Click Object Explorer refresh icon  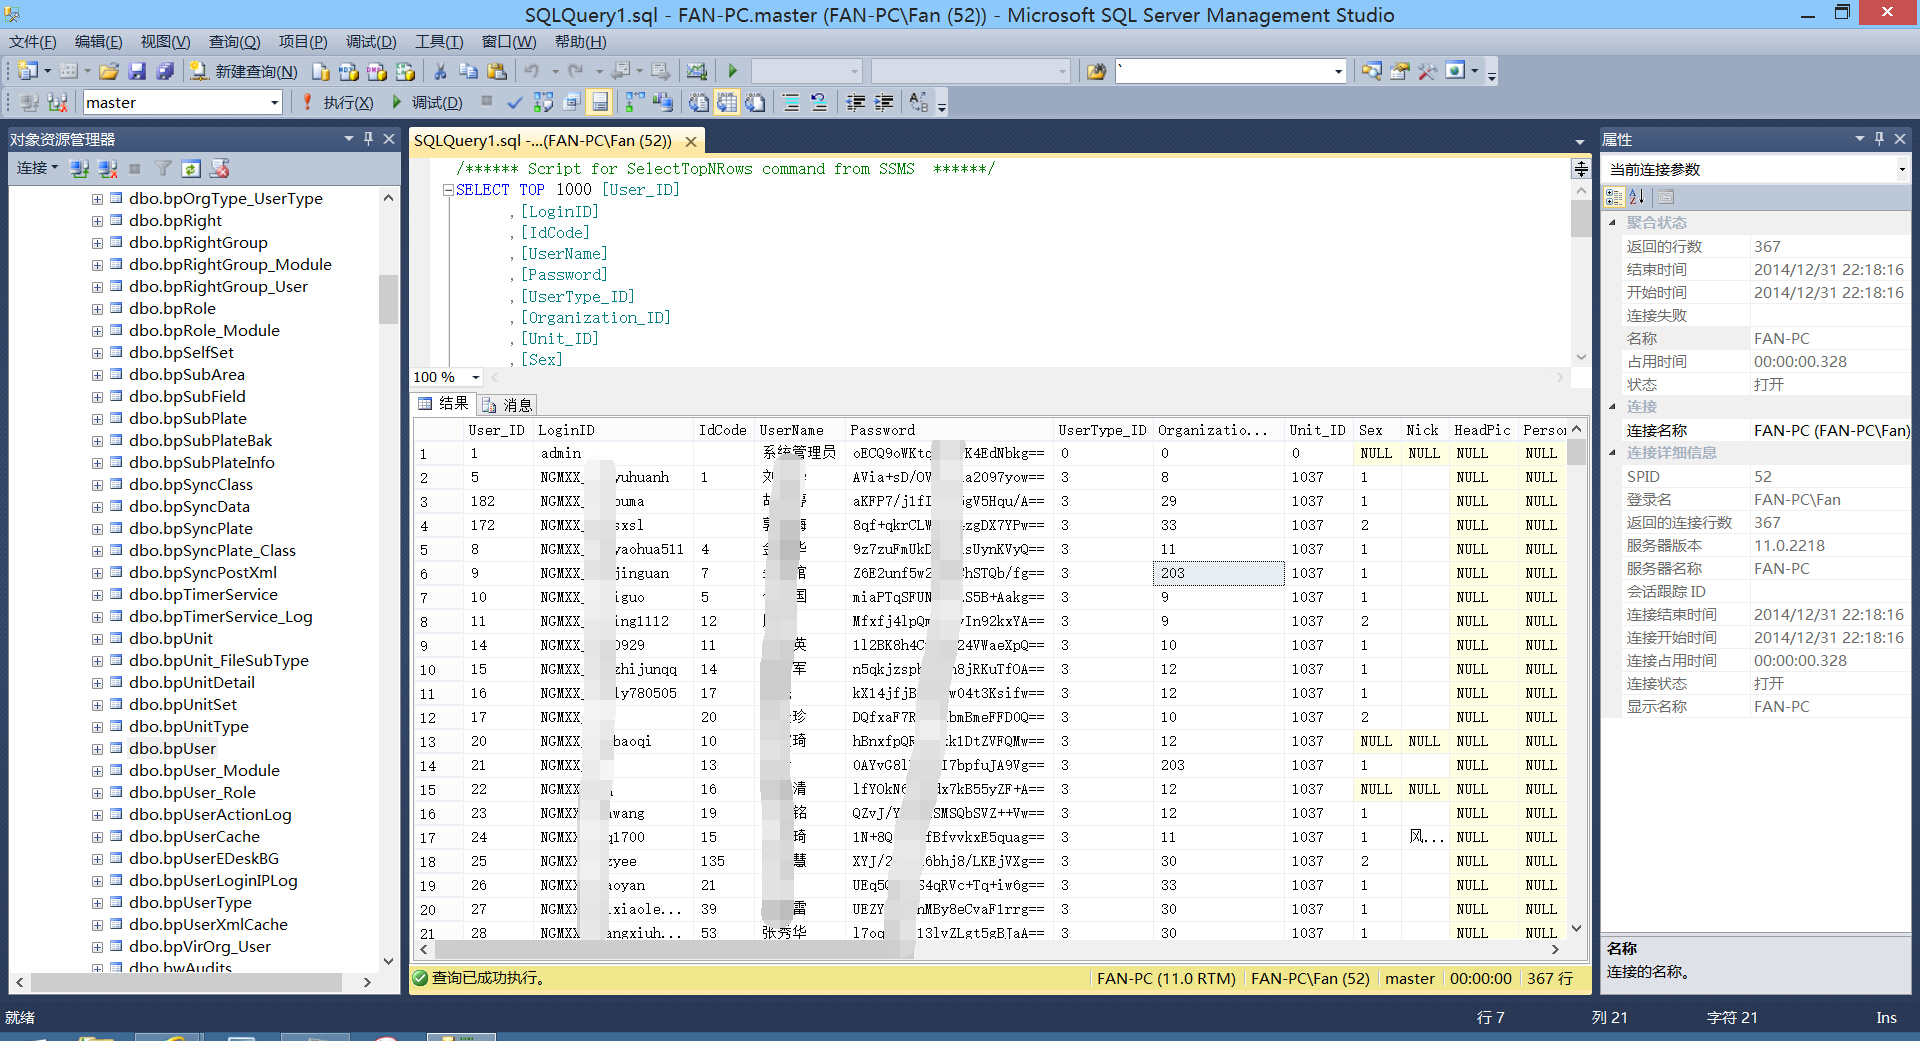[x=191, y=168]
